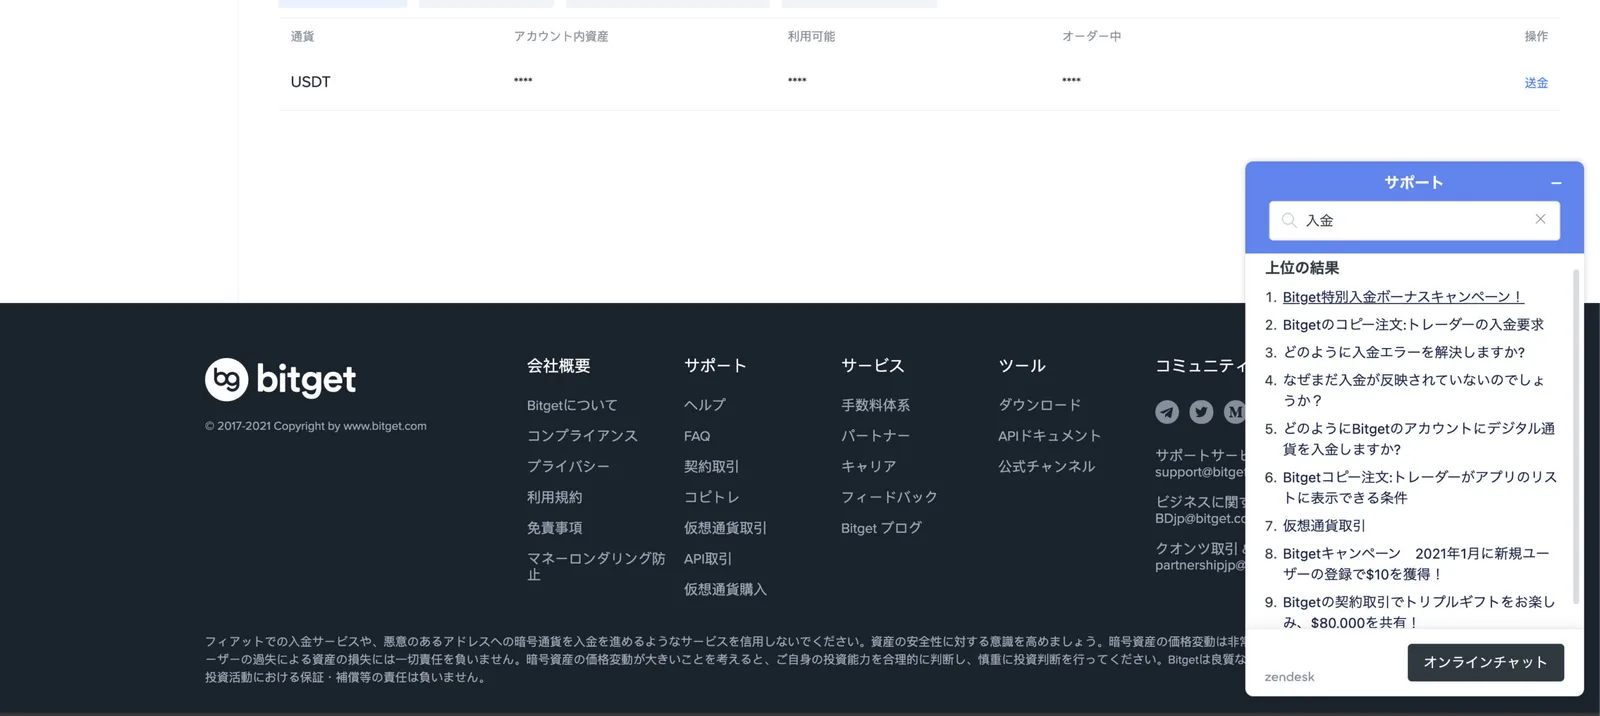Click the アカウント内資産 column header
Viewport: 1600px width, 716px height.
point(561,36)
